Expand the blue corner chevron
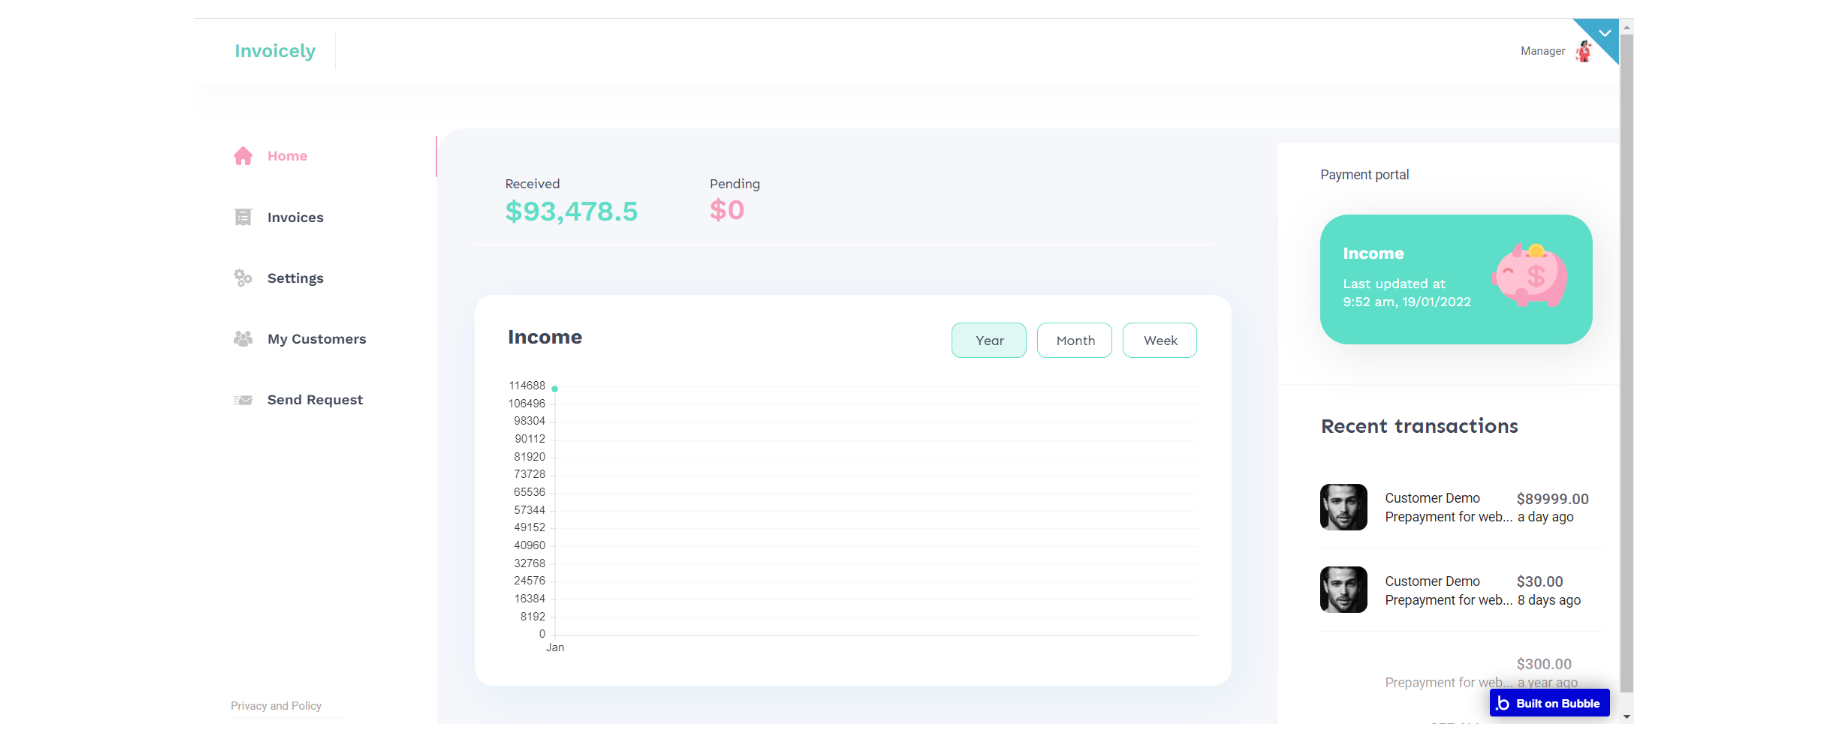Screen dimensions: 1830x734 (1604, 33)
